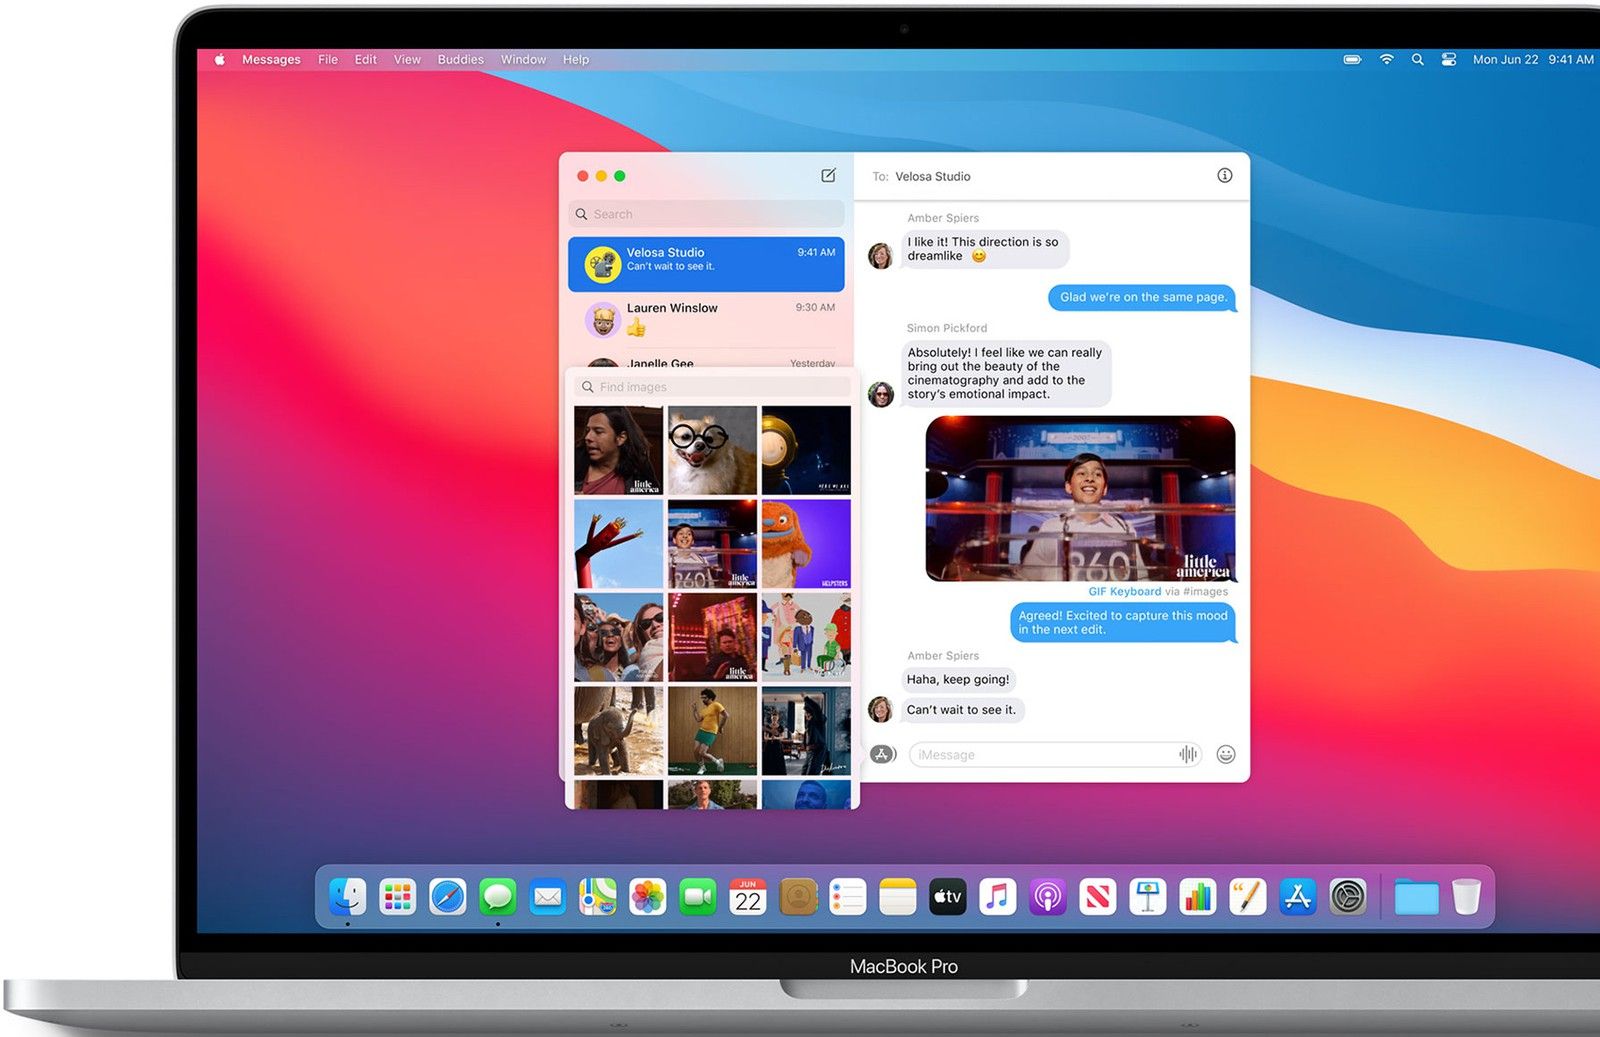Click the Wi-Fi status icon
The height and width of the screenshot is (1037, 1600).
click(x=1386, y=59)
